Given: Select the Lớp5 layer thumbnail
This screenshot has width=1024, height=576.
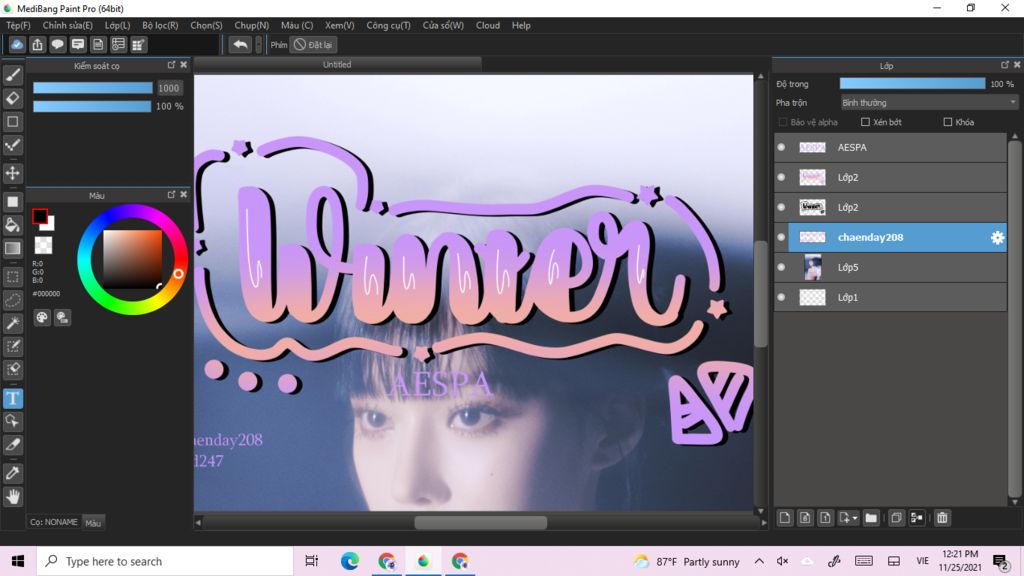Looking at the screenshot, I should (x=812, y=267).
